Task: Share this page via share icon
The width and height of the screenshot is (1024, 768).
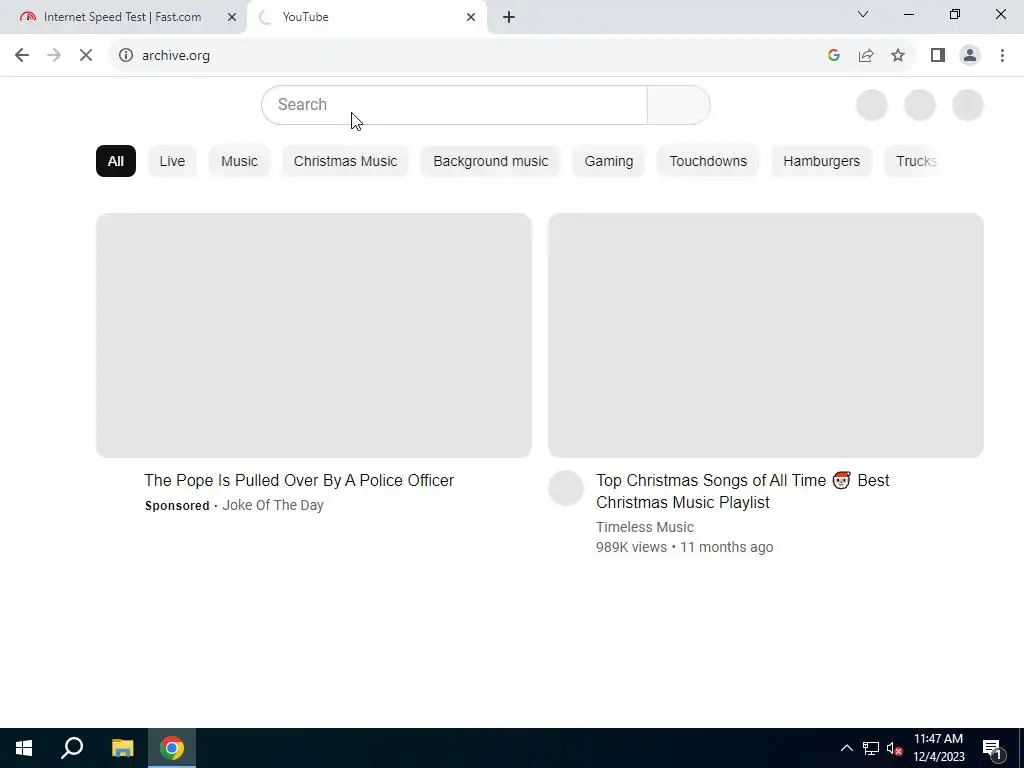Action: pos(866,56)
